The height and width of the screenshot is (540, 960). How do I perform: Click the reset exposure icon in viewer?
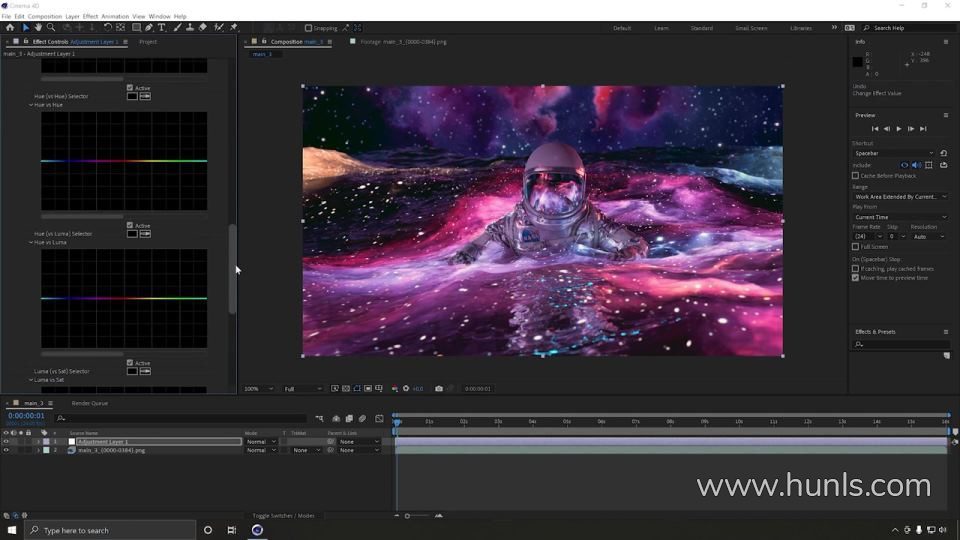405,389
